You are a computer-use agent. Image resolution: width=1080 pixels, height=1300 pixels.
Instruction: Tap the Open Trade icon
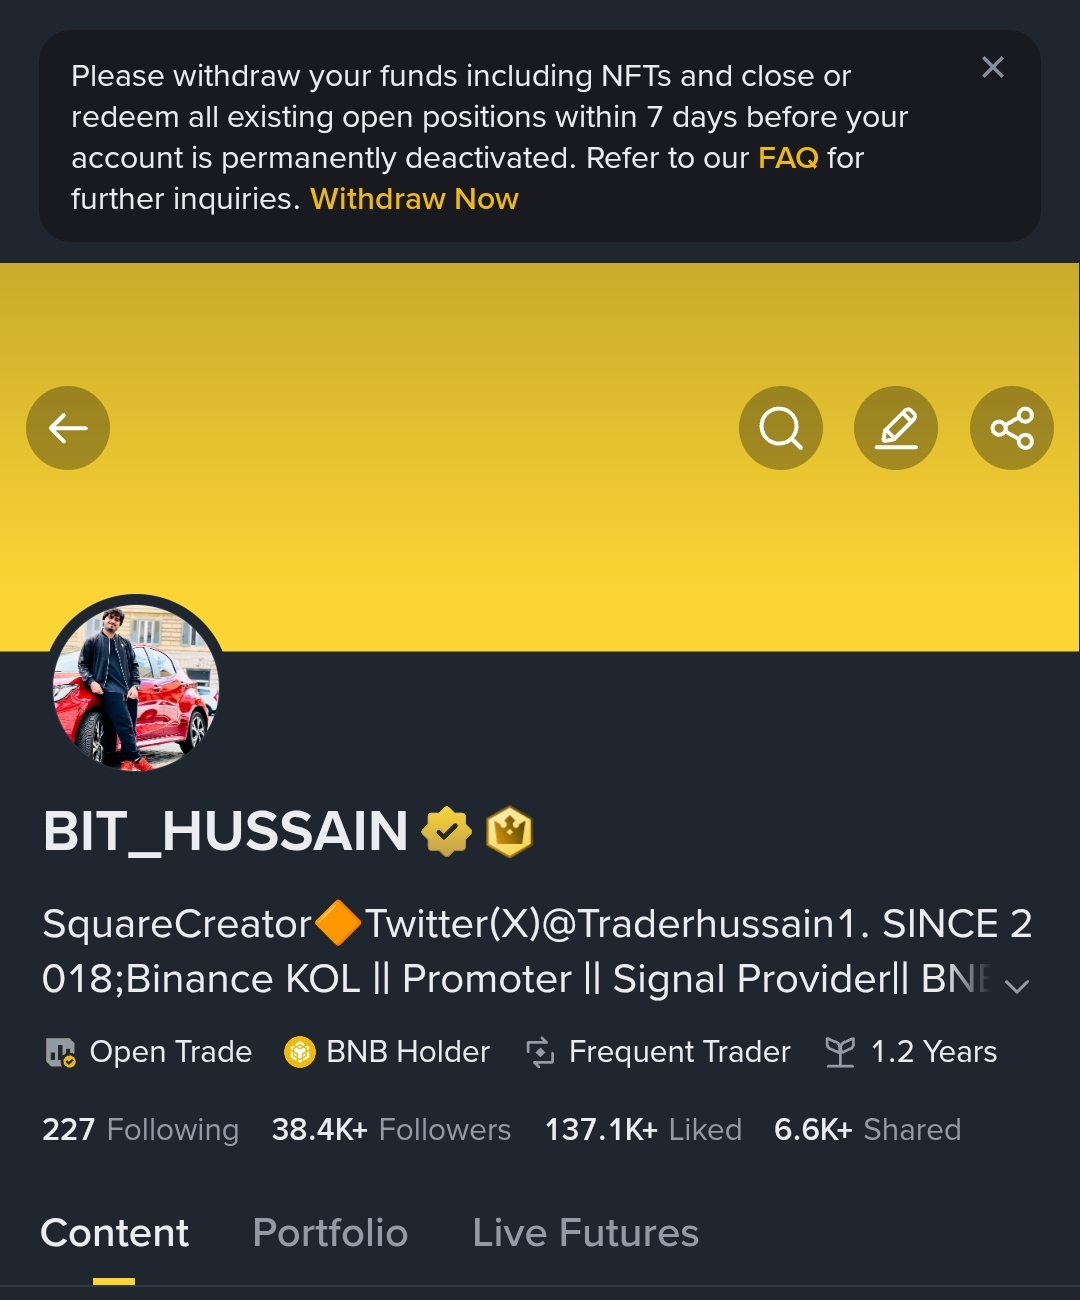(61, 1052)
